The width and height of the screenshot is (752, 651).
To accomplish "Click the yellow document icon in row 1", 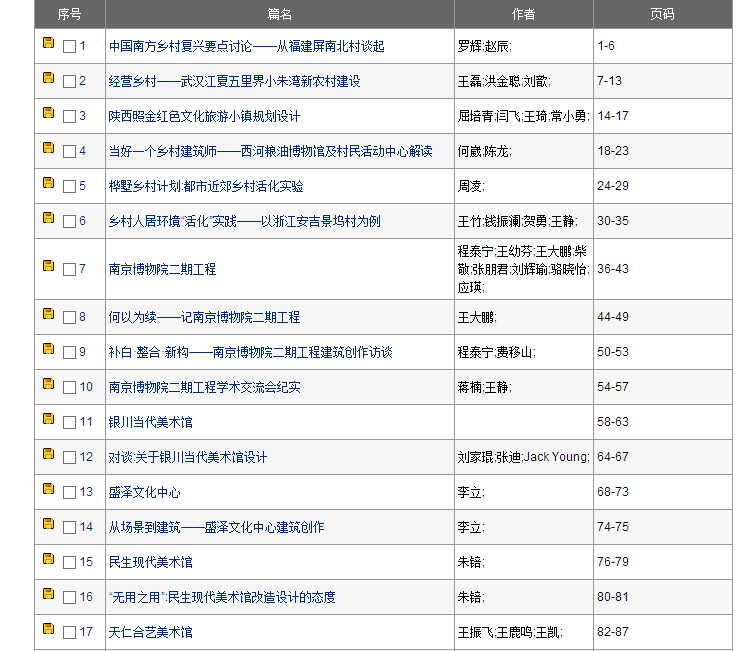I will pyautogui.click(x=48, y=43).
